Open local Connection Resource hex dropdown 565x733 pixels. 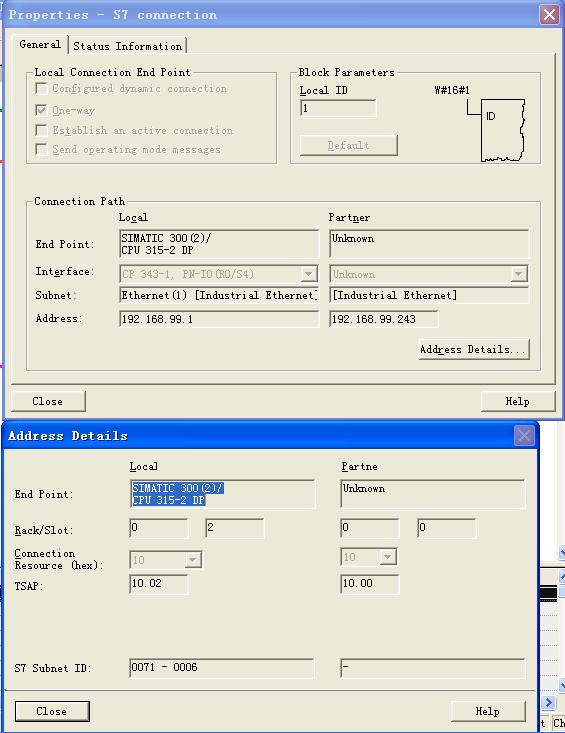tap(193, 560)
